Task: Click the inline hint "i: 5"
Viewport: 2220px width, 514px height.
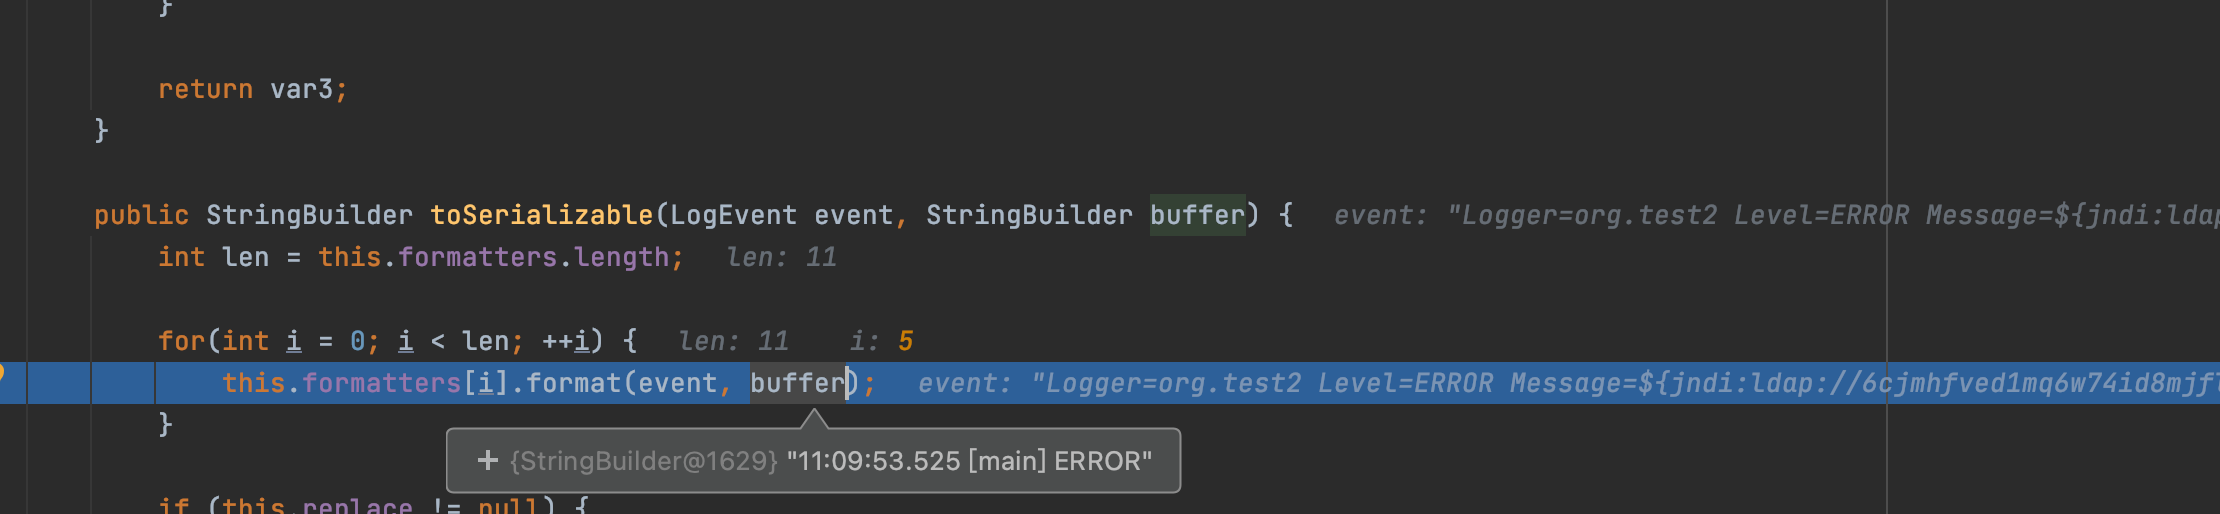Action: (x=881, y=341)
